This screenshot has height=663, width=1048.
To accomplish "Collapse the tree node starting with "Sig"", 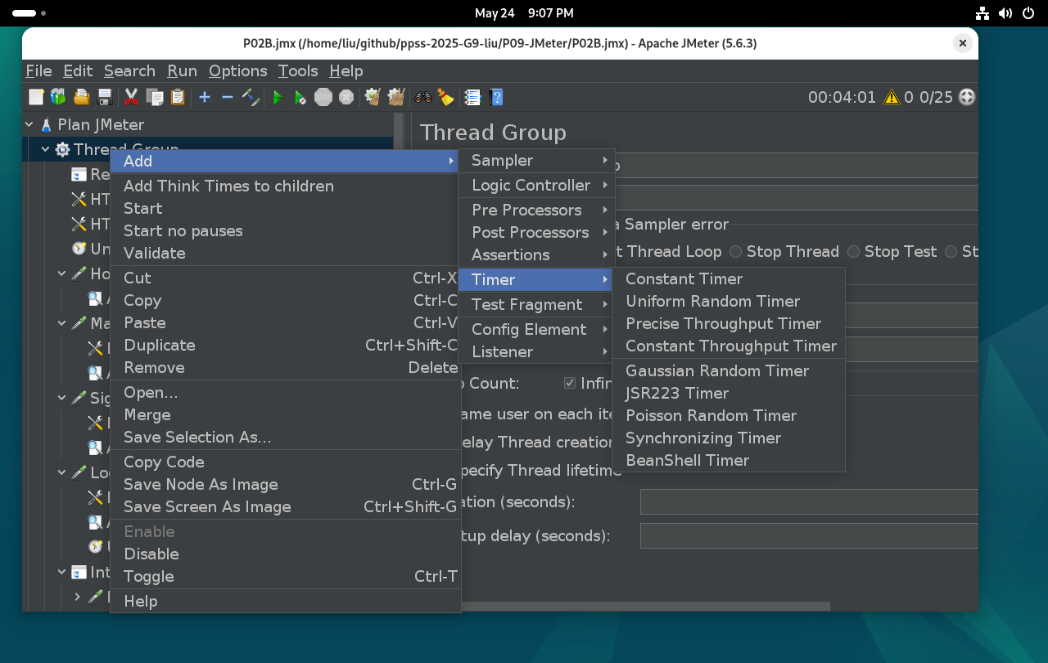I will [x=61, y=398].
